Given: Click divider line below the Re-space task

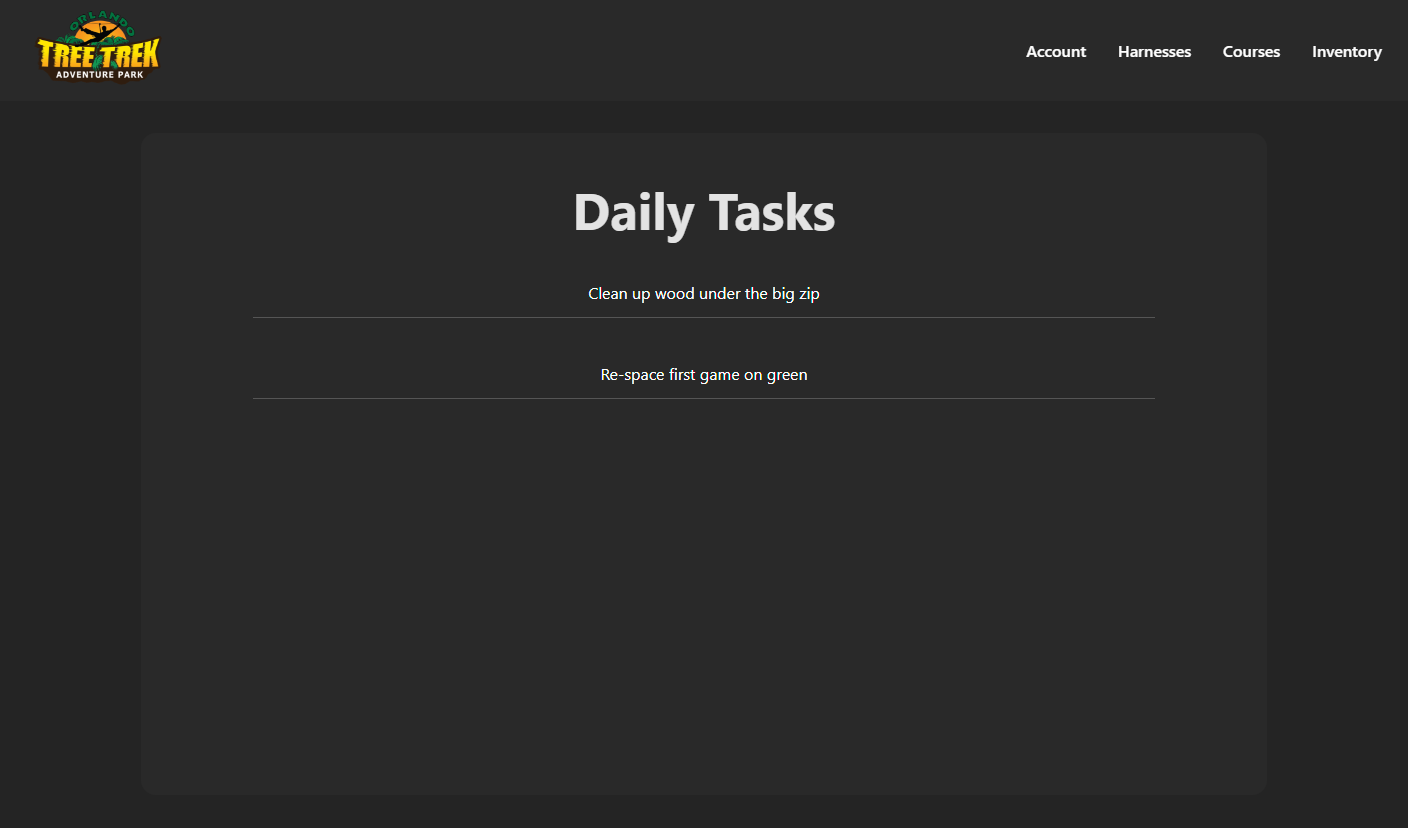Looking at the screenshot, I should pyautogui.click(x=703, y=398).
